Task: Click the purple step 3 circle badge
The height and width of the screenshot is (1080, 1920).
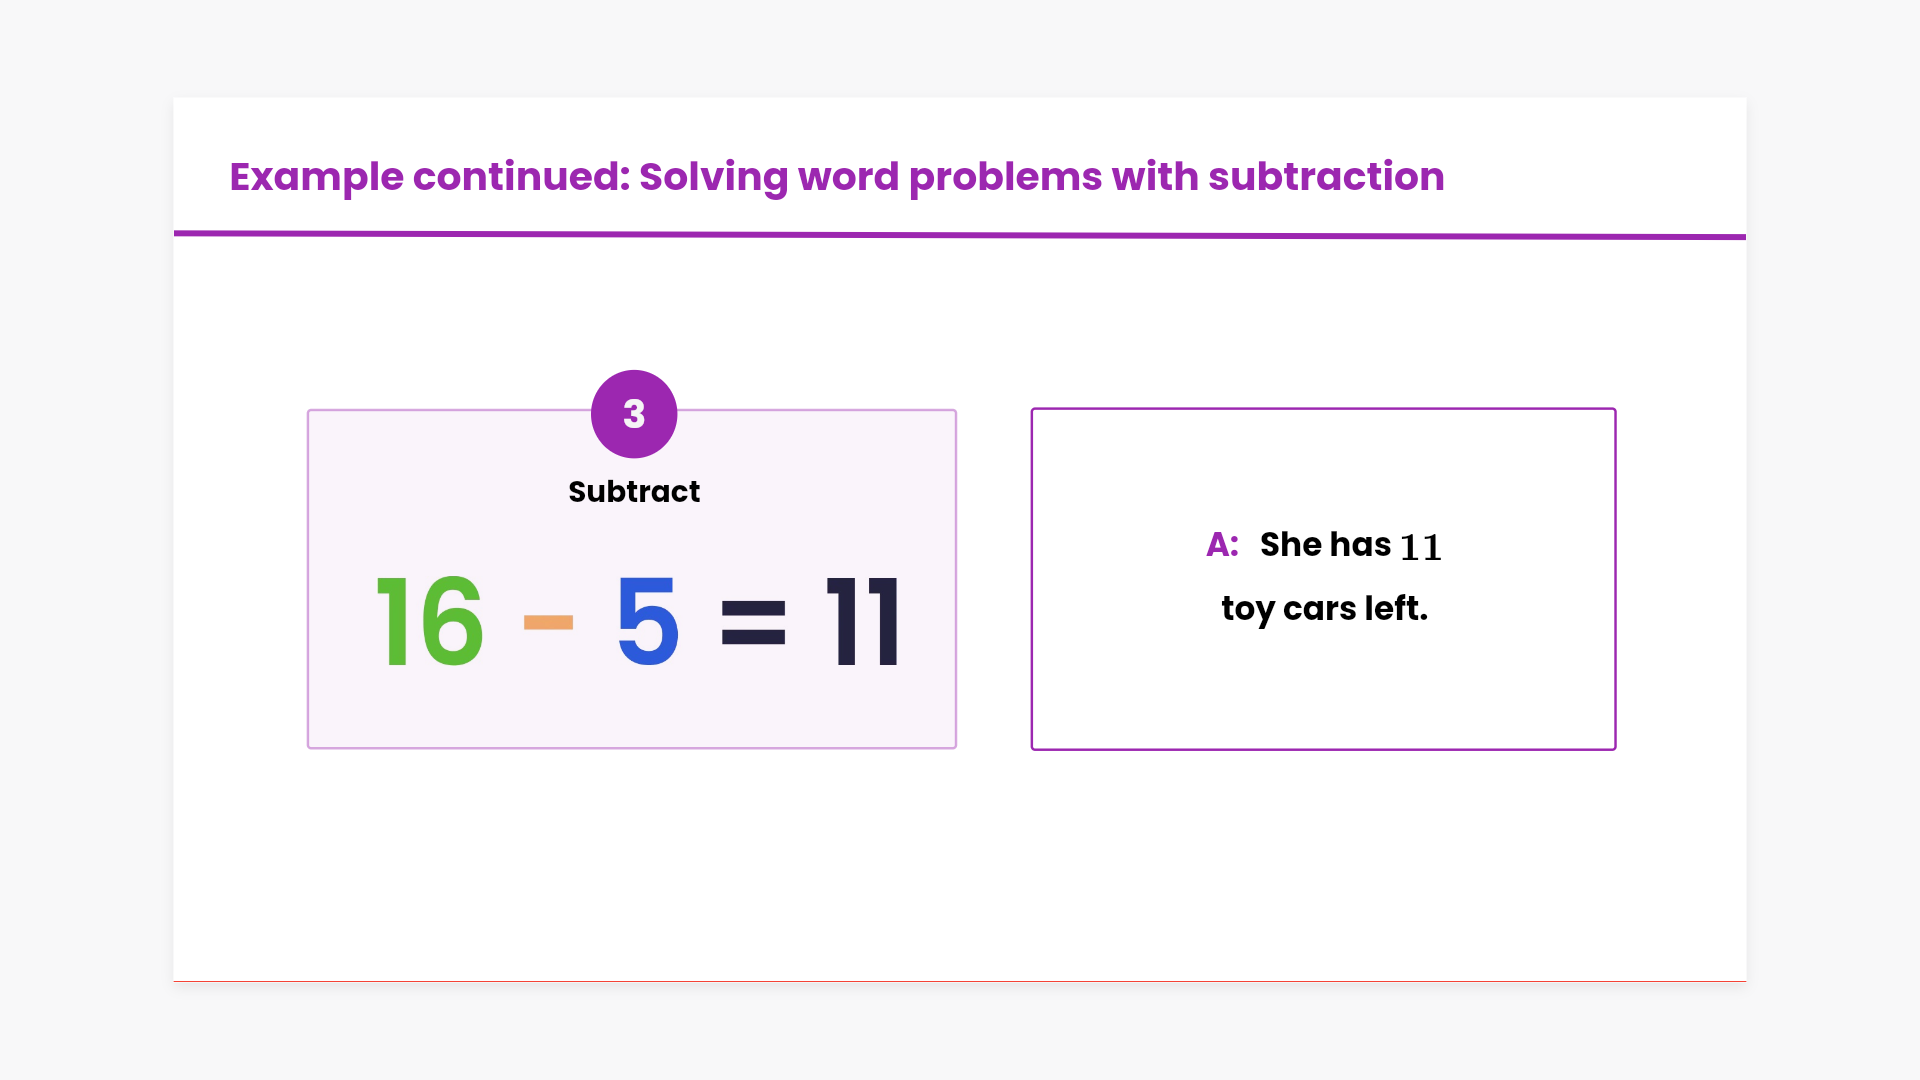Action: coord(634,414)
